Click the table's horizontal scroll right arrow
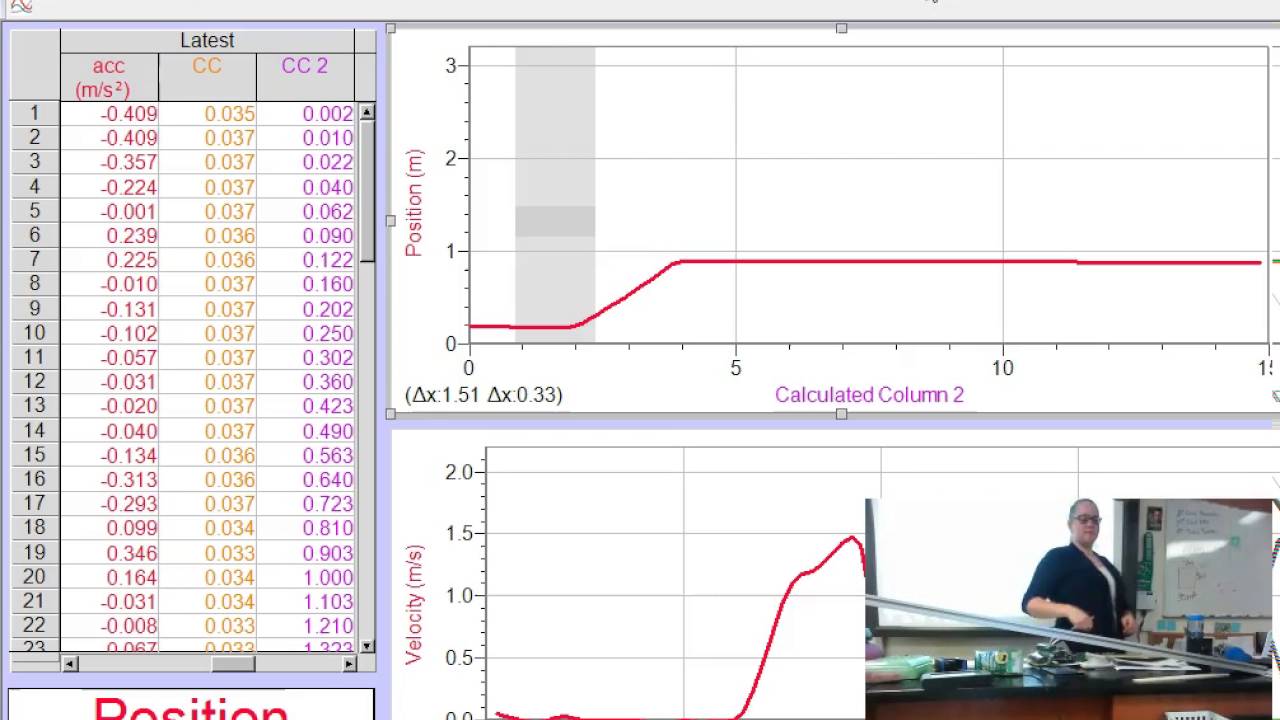The height and width of the screenshot is (720, 1280). tap(349, 664)
